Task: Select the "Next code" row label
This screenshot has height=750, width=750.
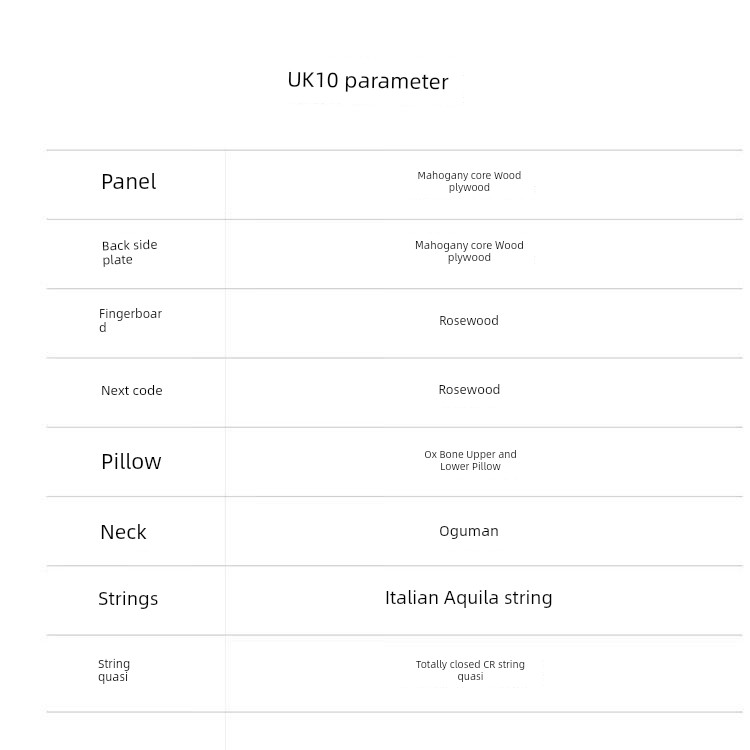Action: (x=131, y=391)
